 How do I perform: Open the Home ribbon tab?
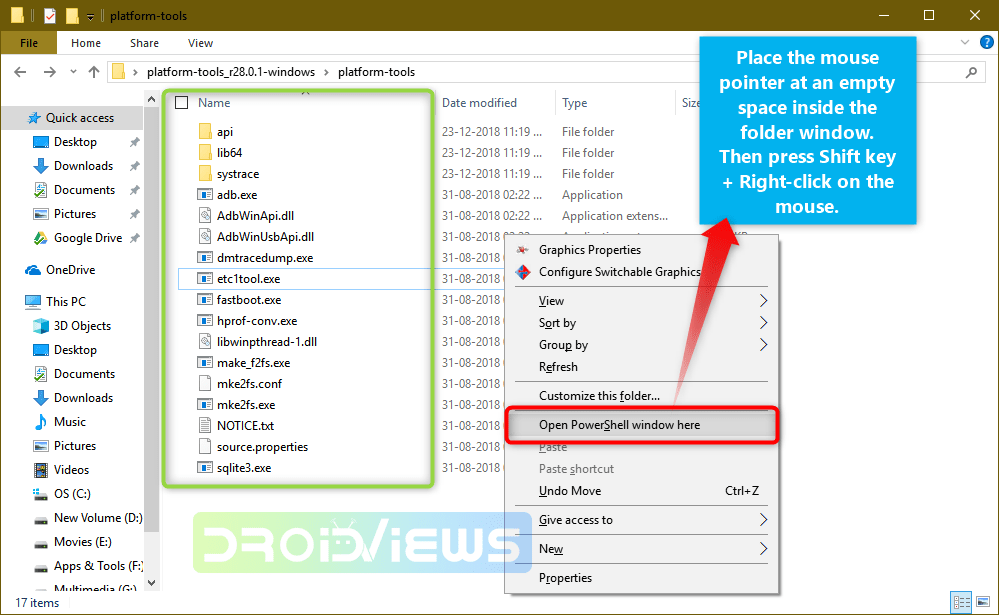point(86,43)
